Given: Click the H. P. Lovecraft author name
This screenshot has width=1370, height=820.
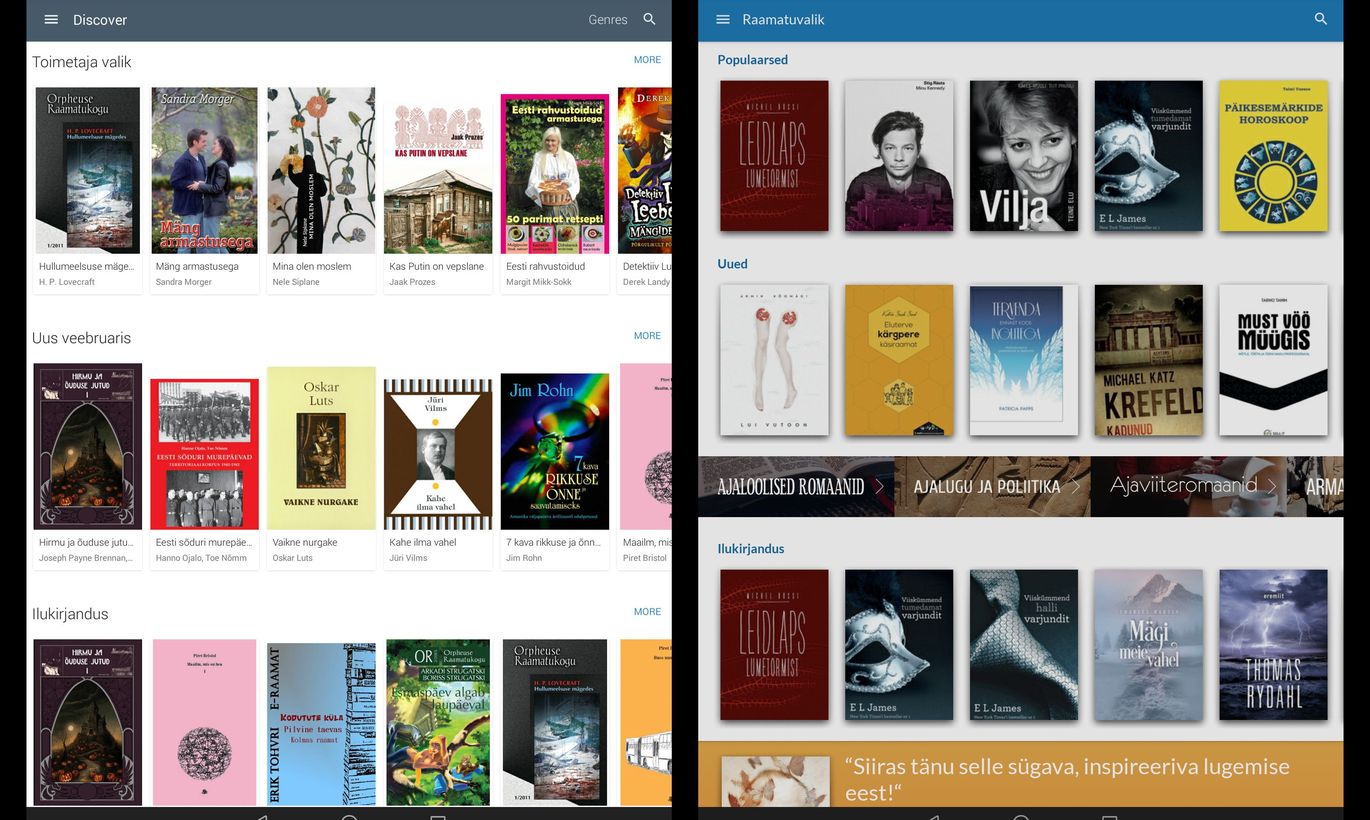Looking at the screenshot, I should pyautogui.click(x=67, y=282).
